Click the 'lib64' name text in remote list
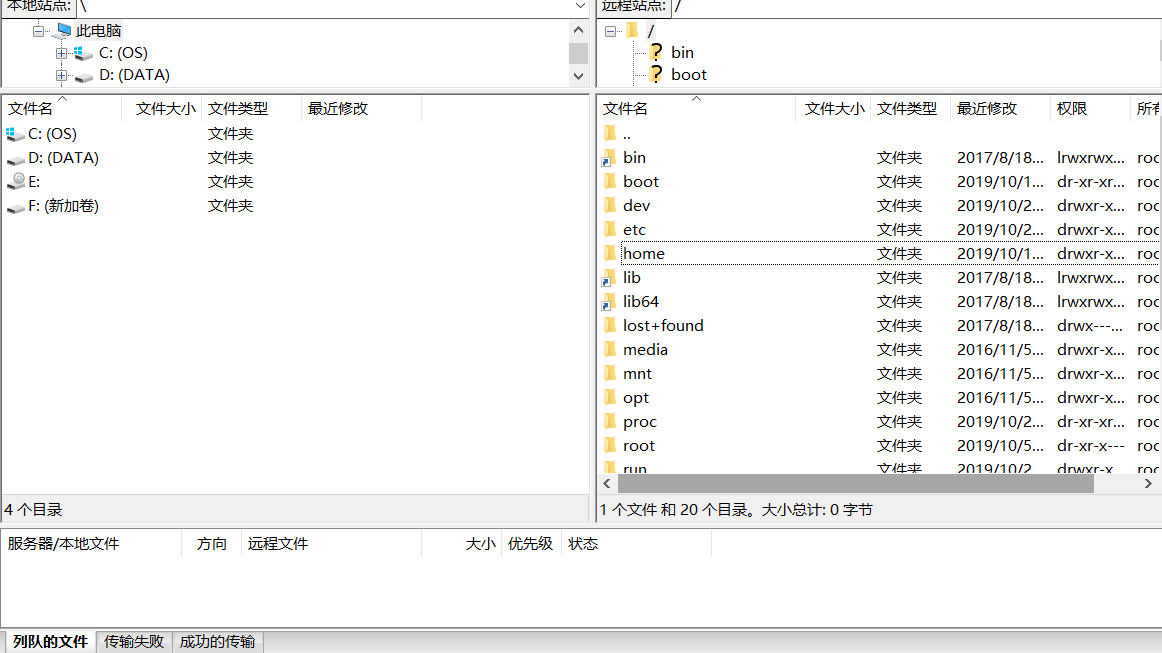 tap(641, 302)
